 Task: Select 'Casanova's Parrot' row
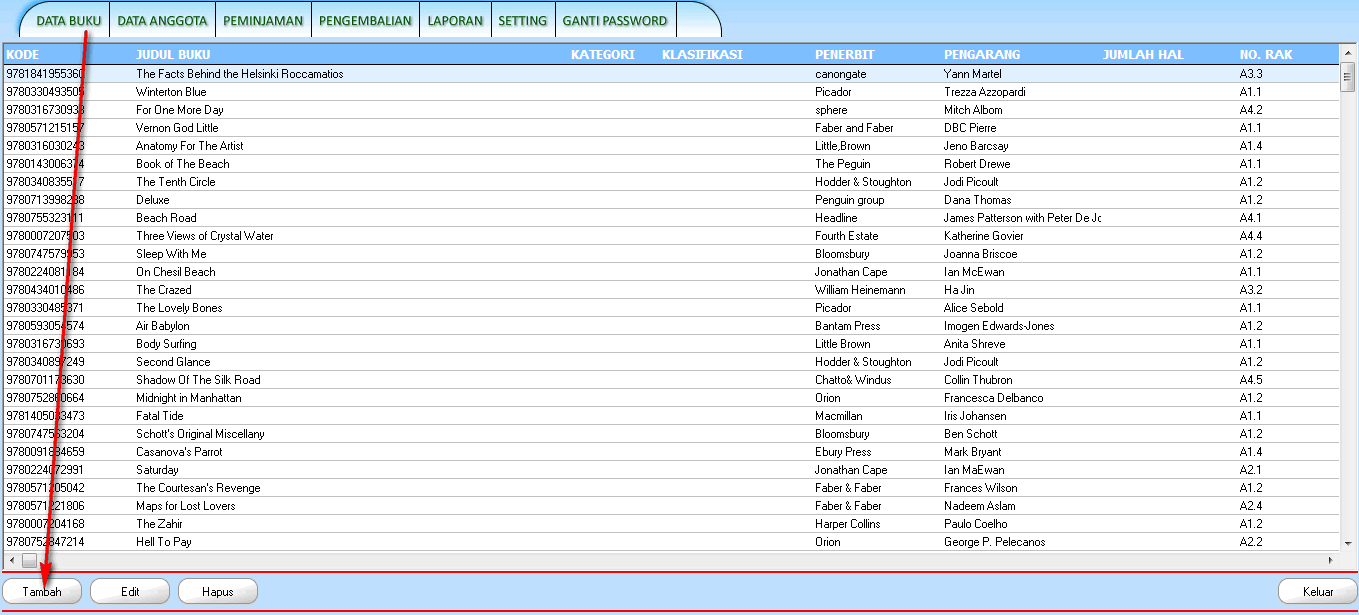click(671, 452)
